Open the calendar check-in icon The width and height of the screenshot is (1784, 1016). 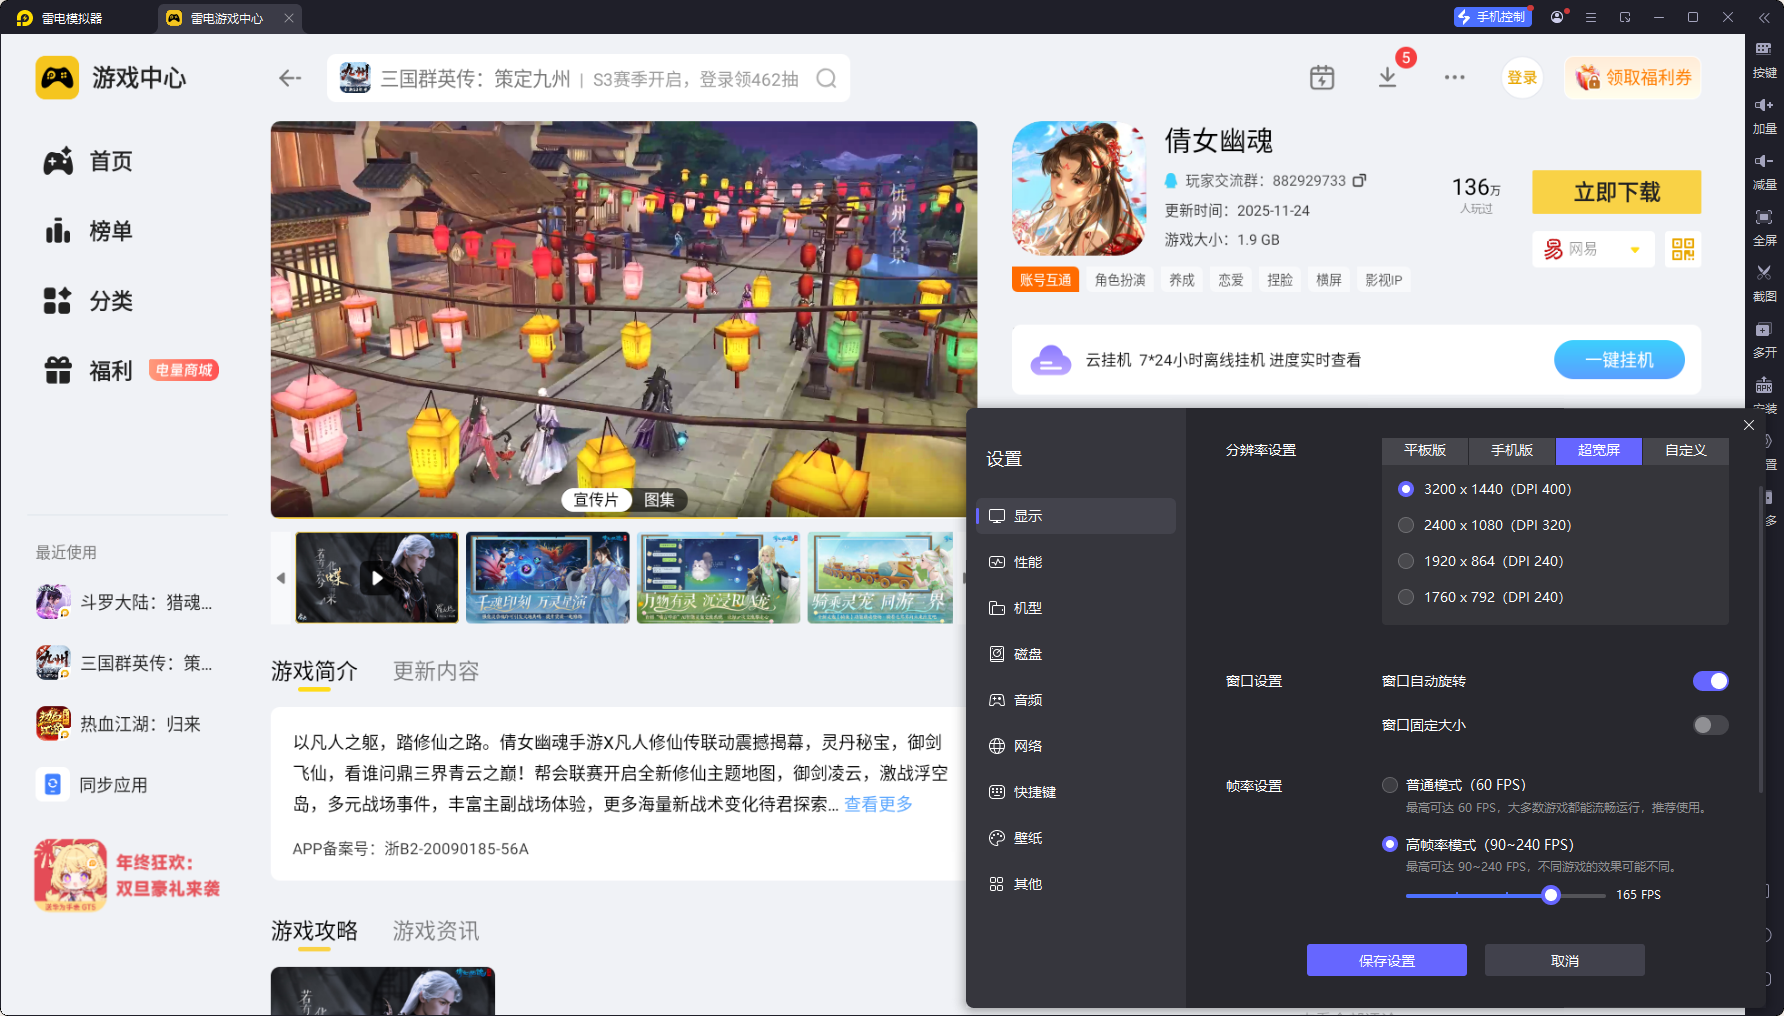tap(1322, 78)
